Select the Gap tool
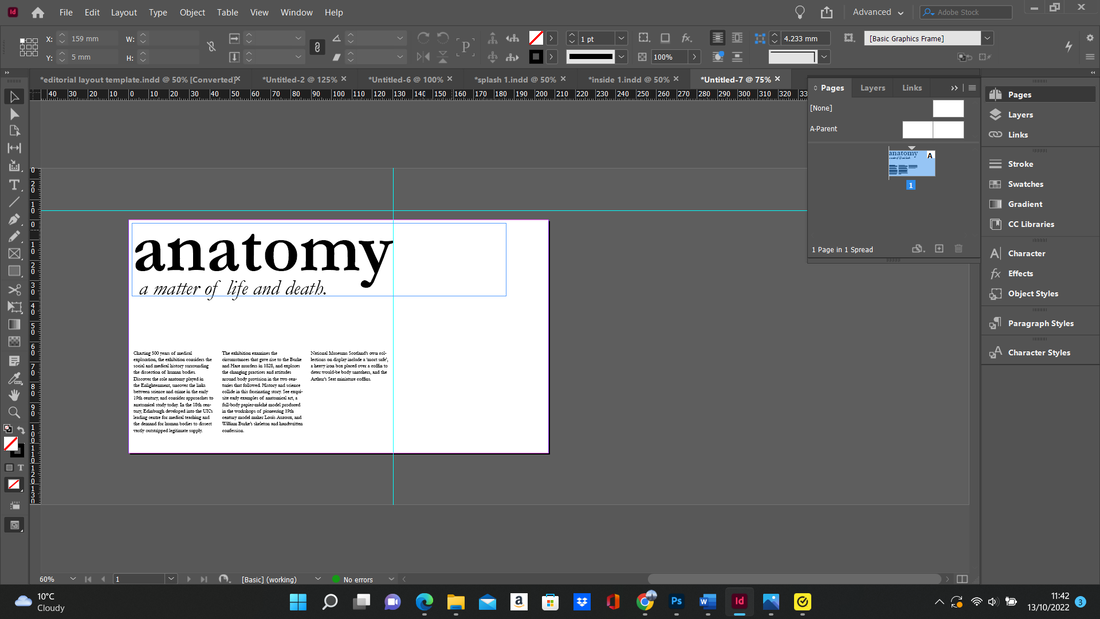This screenshot has height=619, width=1100. (14, 148)
